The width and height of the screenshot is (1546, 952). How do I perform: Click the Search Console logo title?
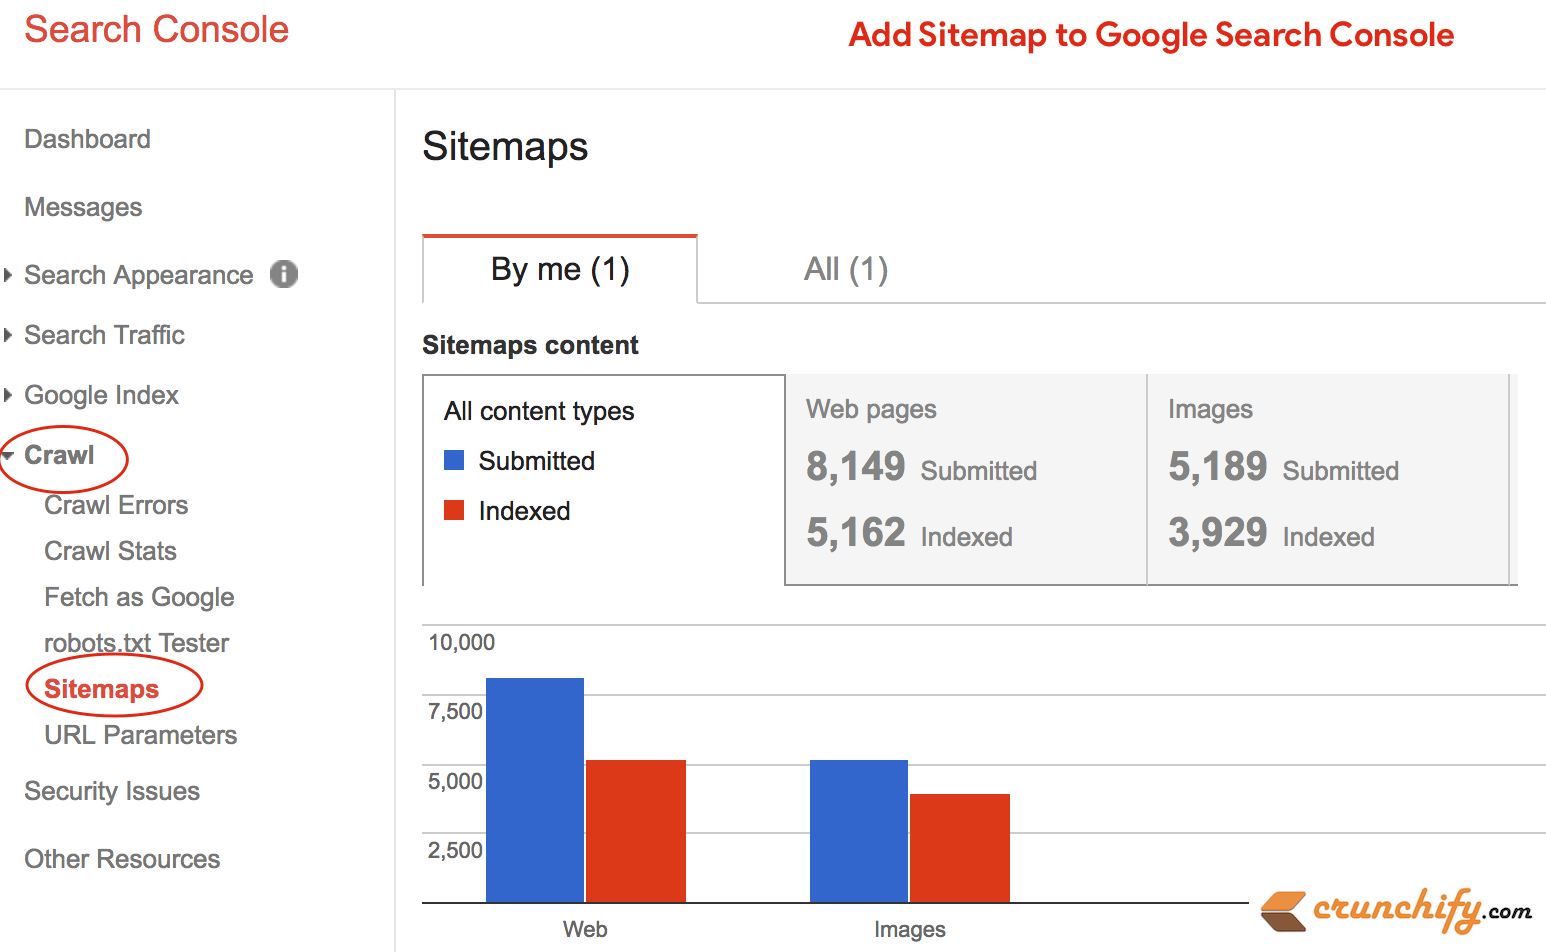point(157,29)
